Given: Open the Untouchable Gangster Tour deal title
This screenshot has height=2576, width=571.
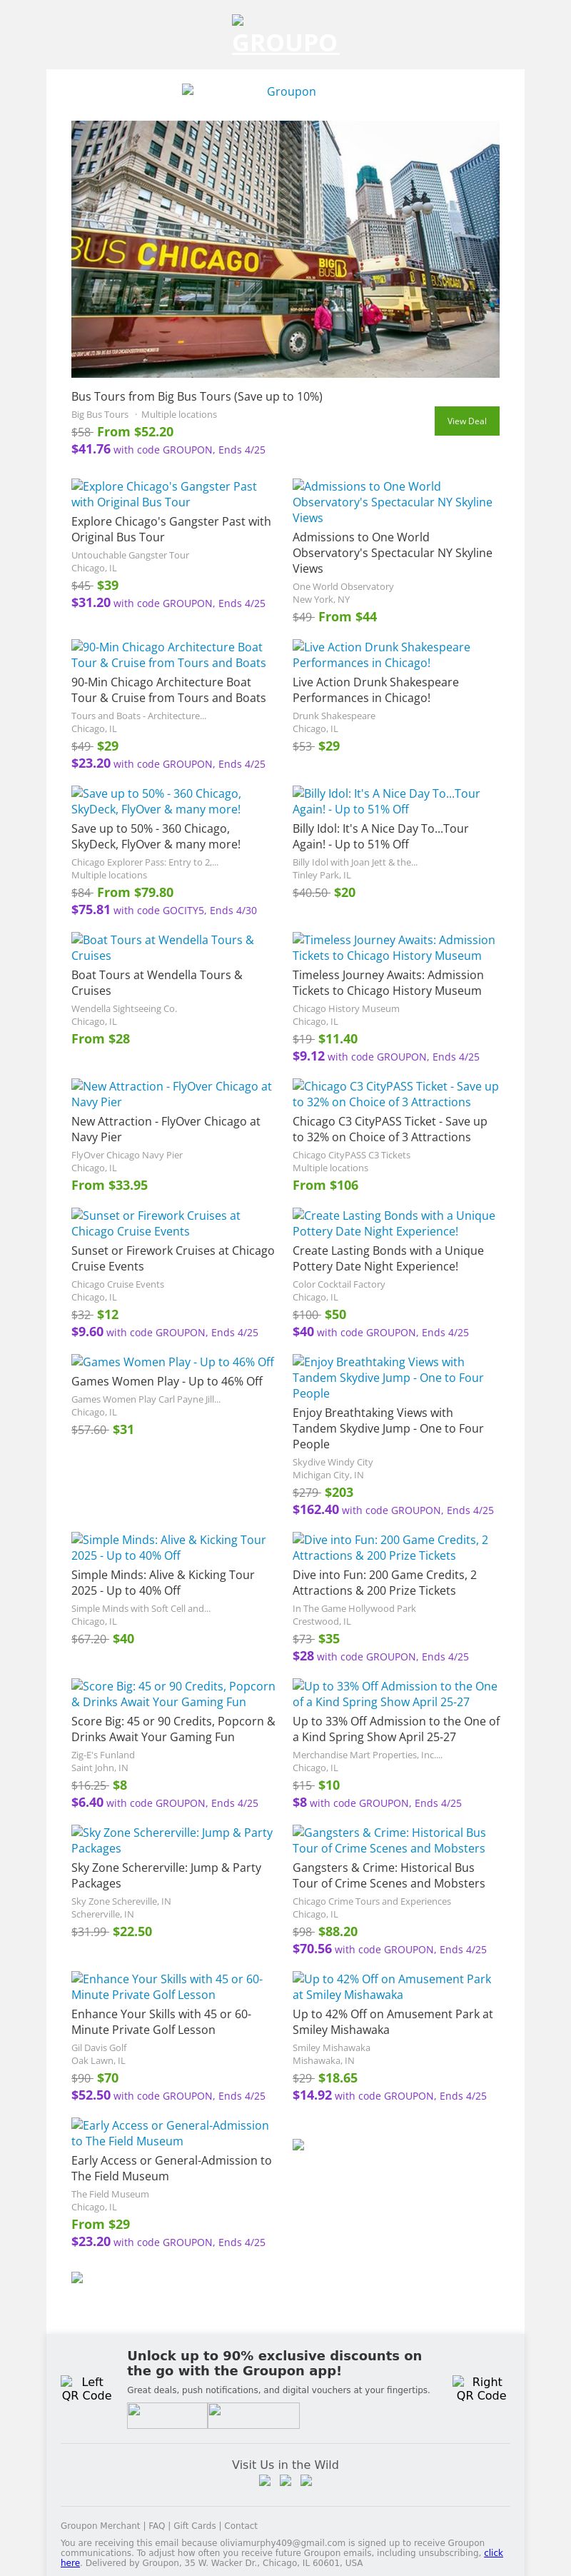Looking at the screenshot, I should click(171, 529).
